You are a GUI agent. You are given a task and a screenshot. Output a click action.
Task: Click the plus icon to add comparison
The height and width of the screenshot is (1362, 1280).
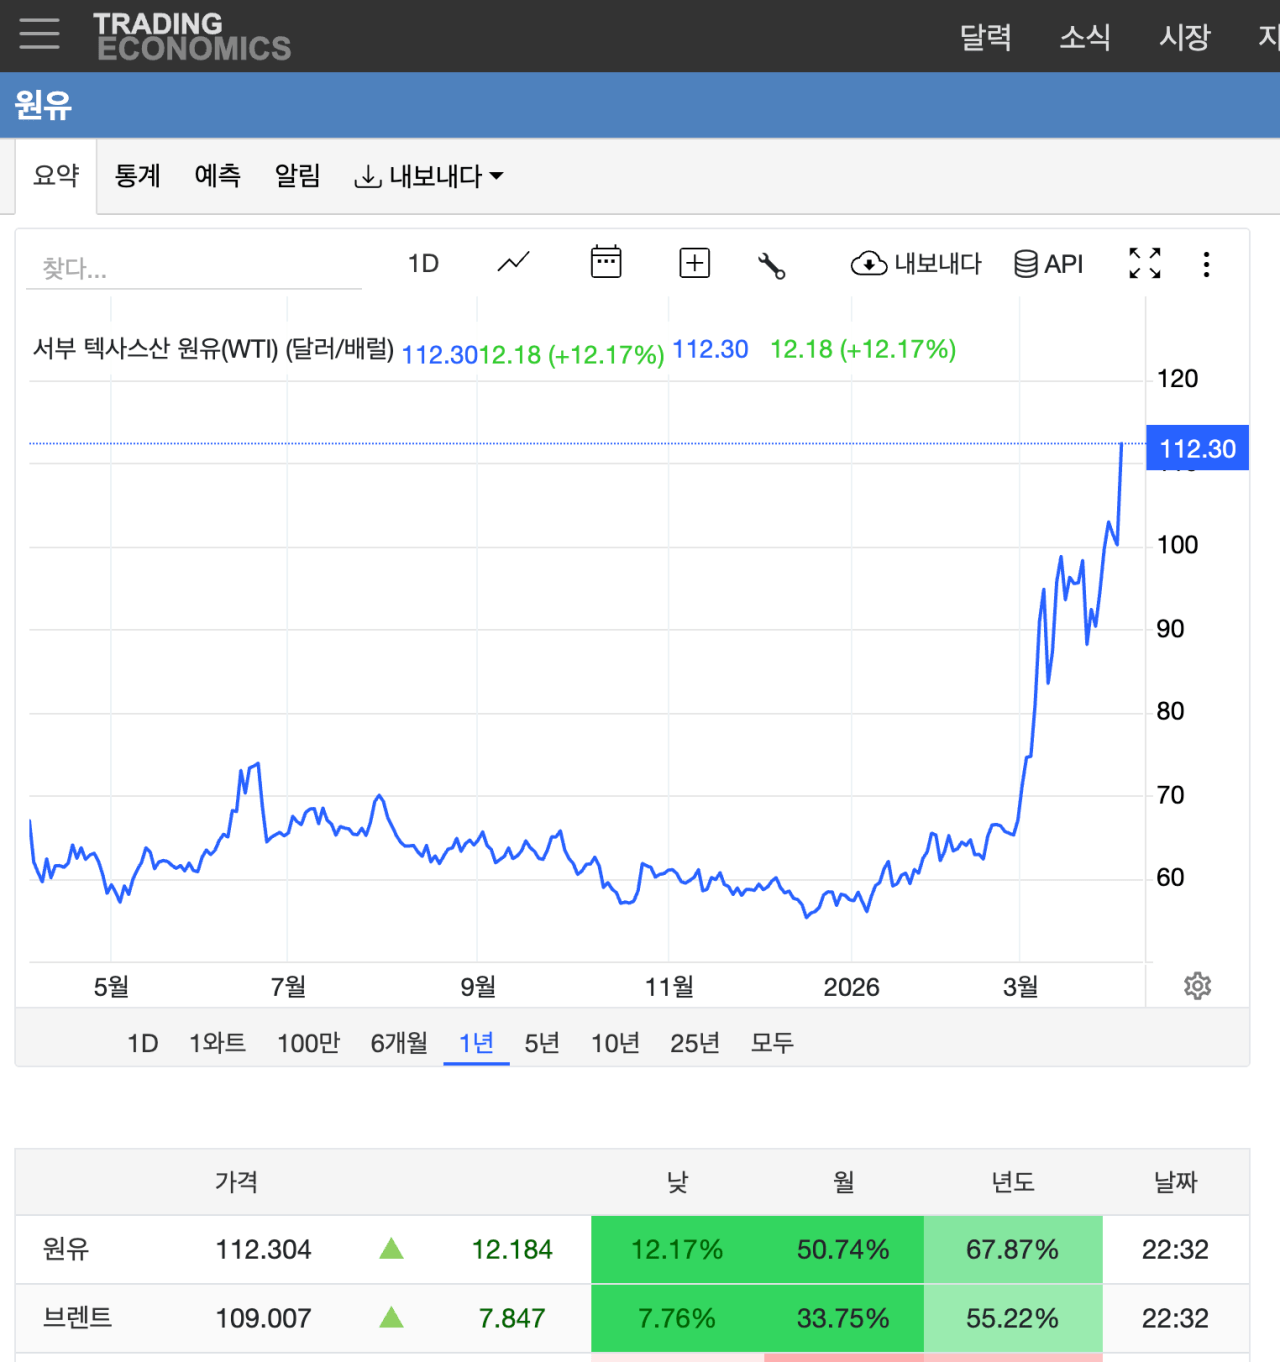[x=694, y=263]
